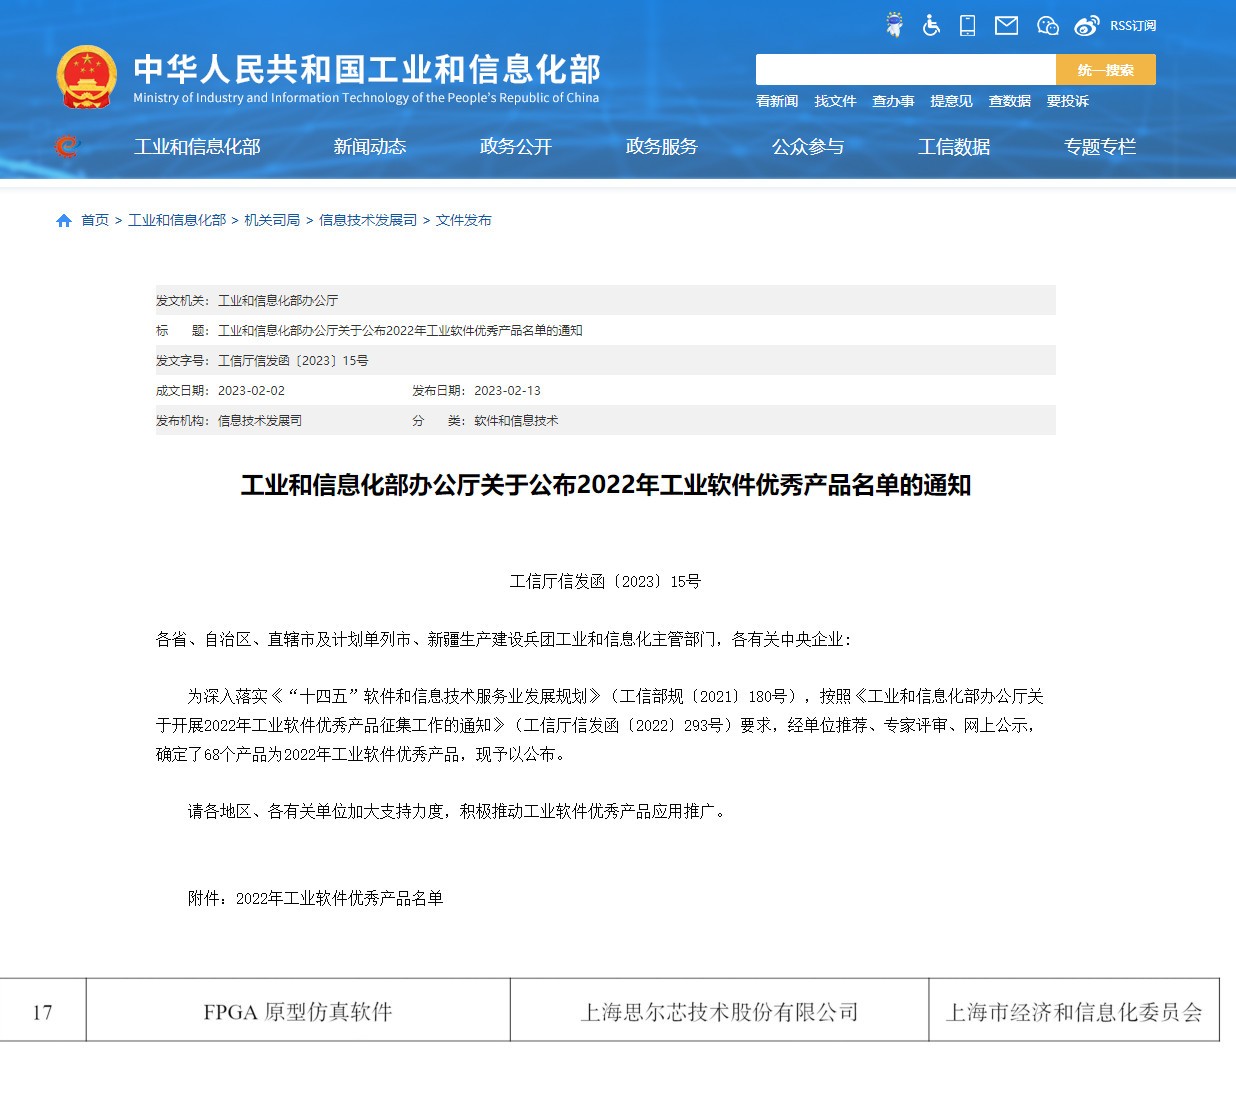Image resolution: width=1236 pixels, height=1110 pixels.
Task: Click the 找文件 quick link
Action: (x=835, y=101)
